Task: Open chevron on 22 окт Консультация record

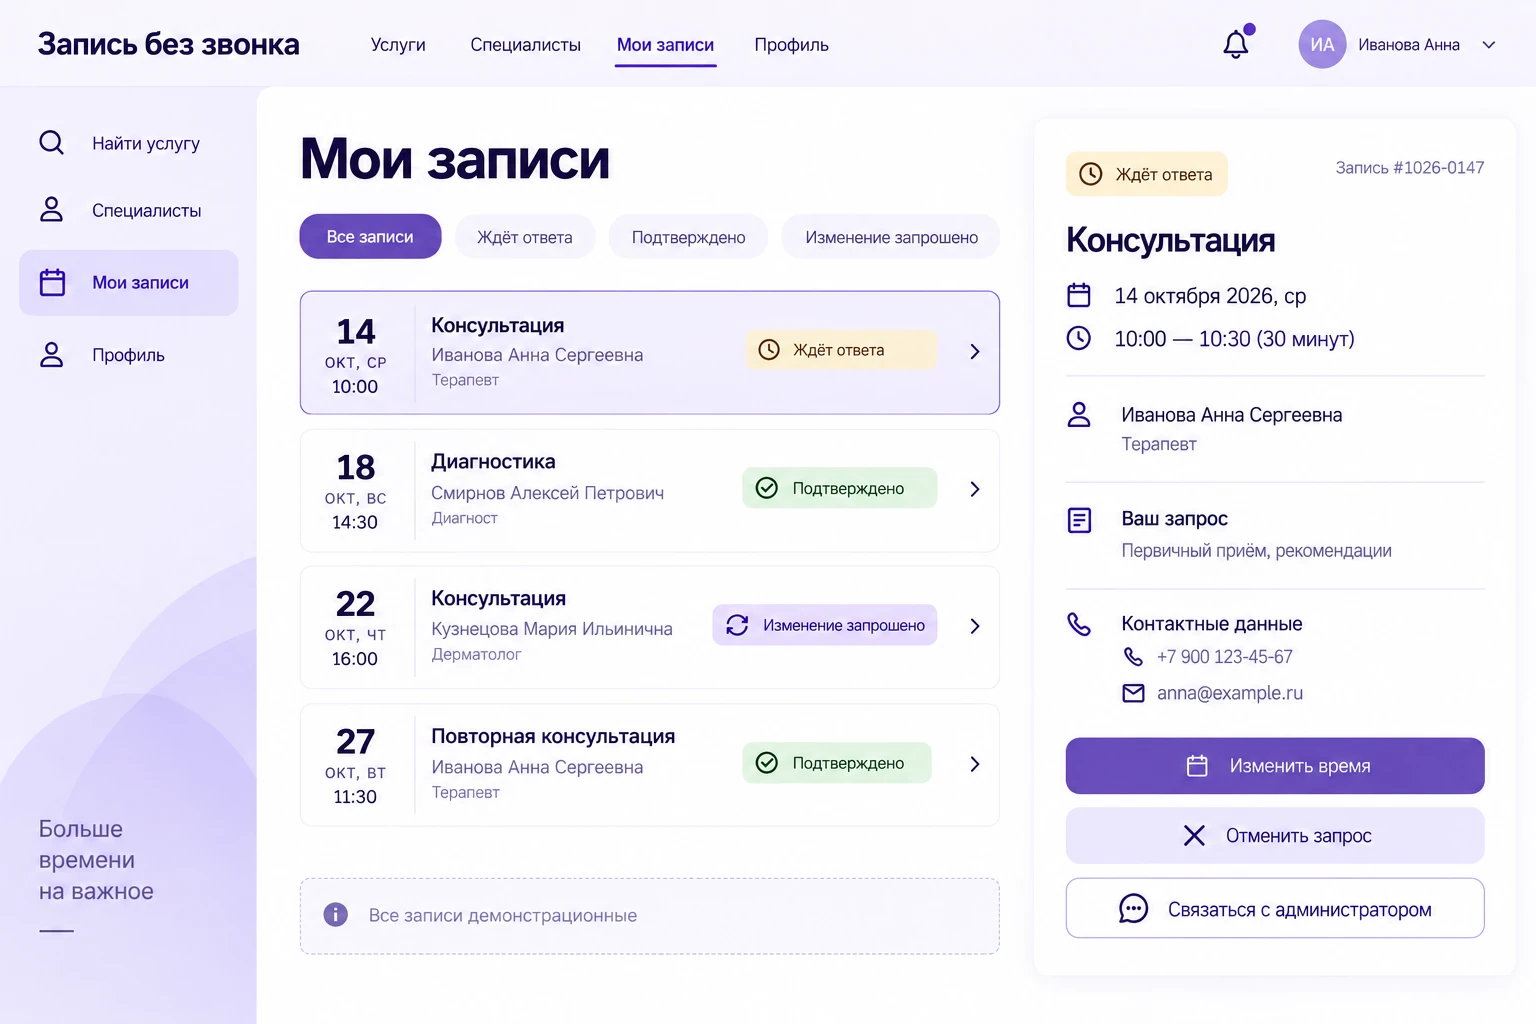Action: pyautogui.click(x=974, y=626)
